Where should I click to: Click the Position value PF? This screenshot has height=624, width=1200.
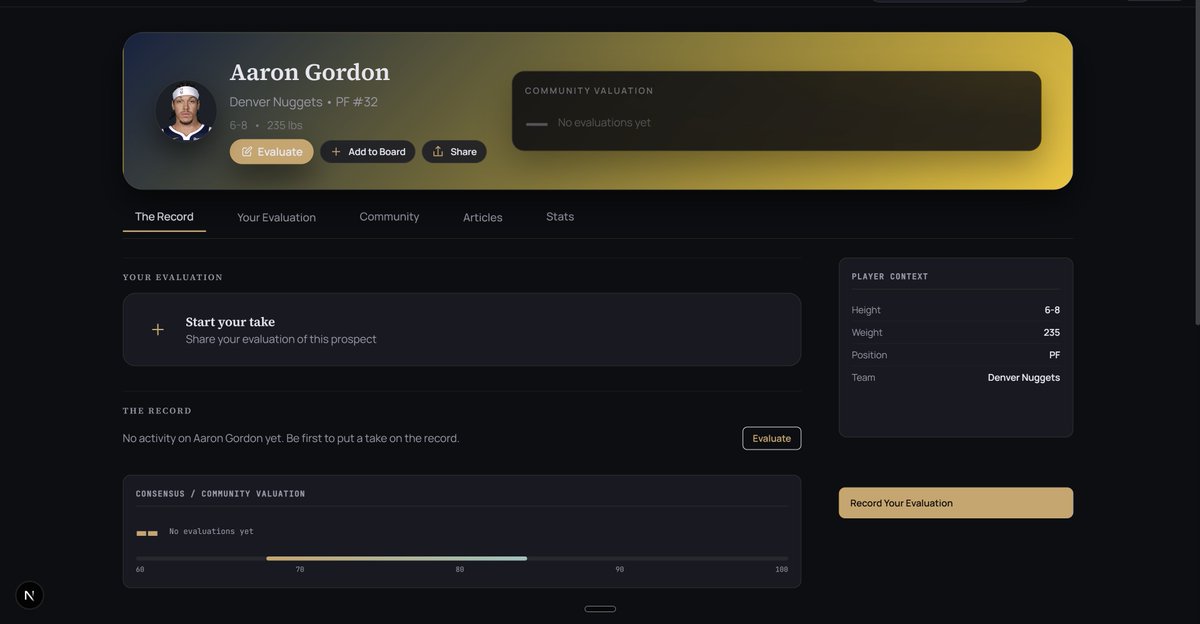pos(1054,355)
